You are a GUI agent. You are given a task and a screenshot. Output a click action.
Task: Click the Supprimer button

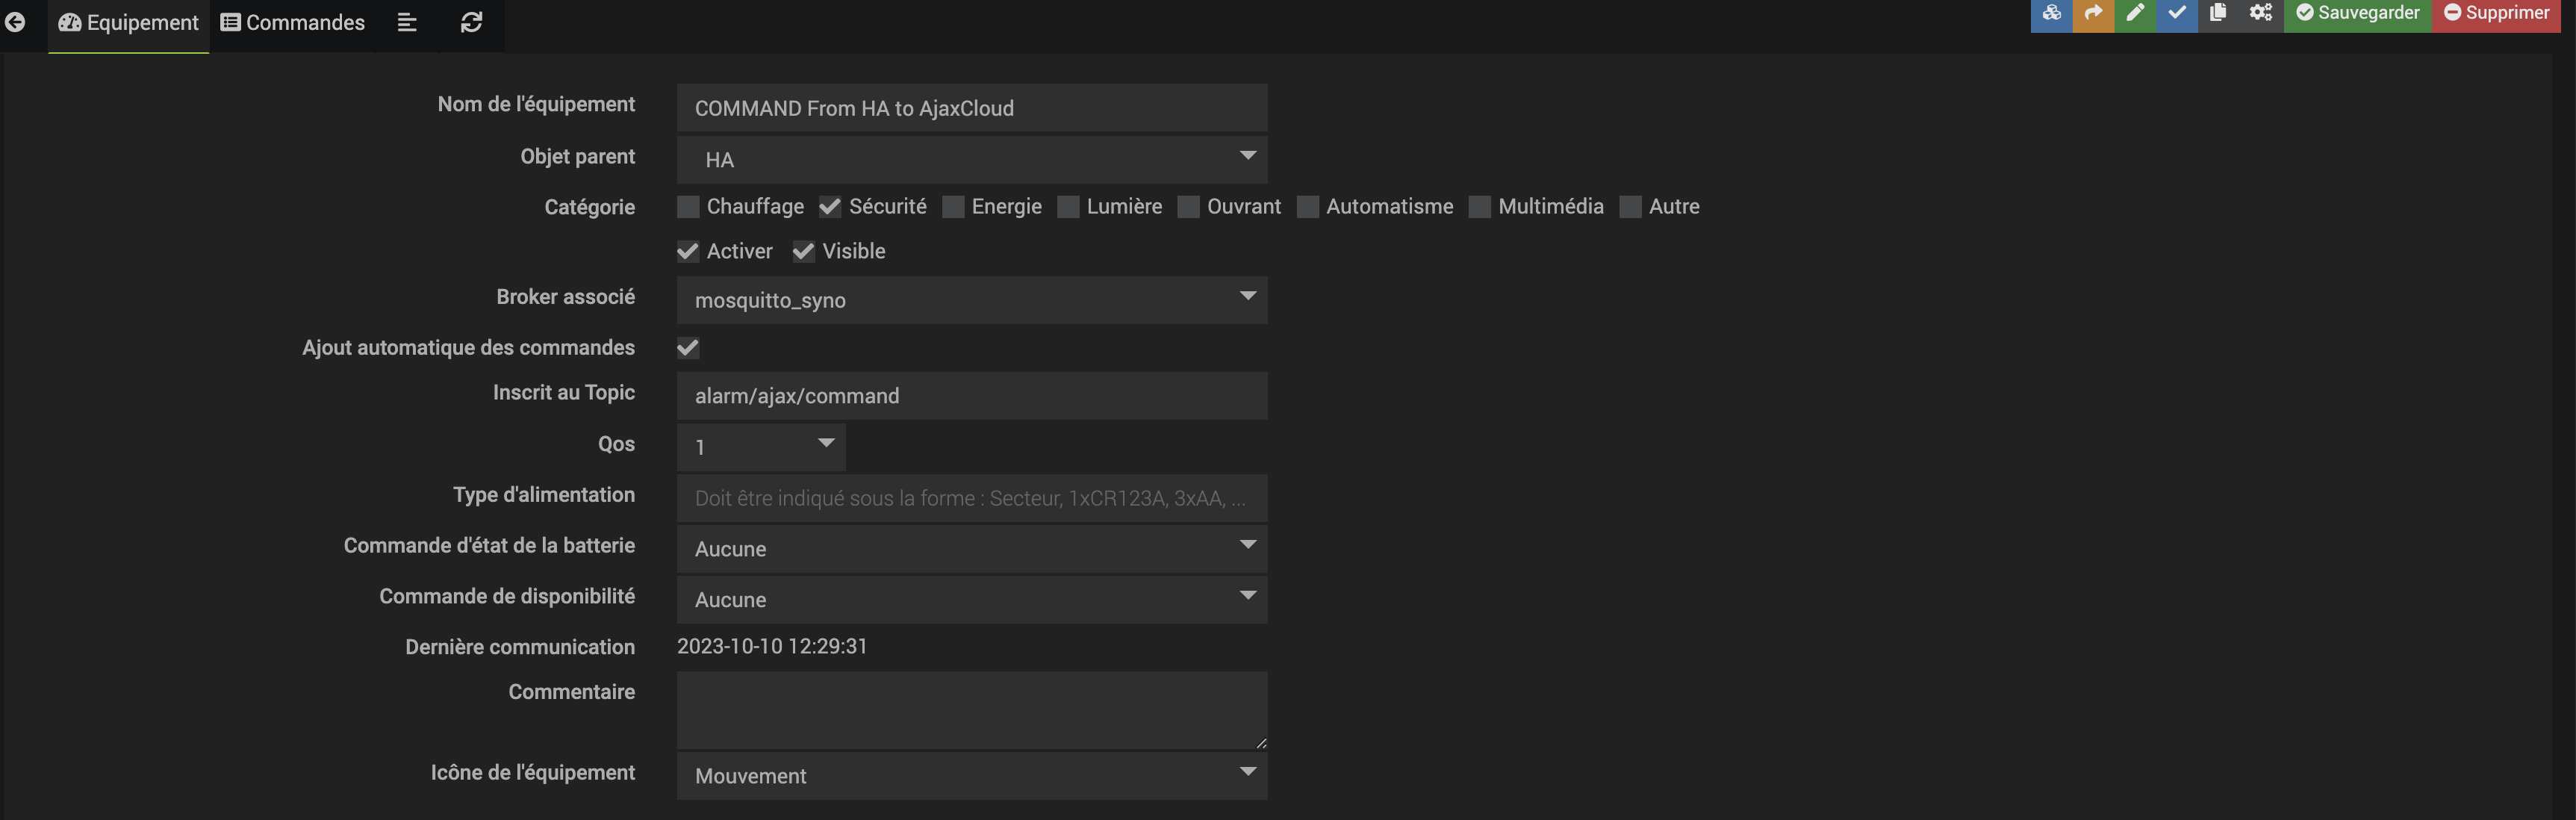coord(2496,13)
